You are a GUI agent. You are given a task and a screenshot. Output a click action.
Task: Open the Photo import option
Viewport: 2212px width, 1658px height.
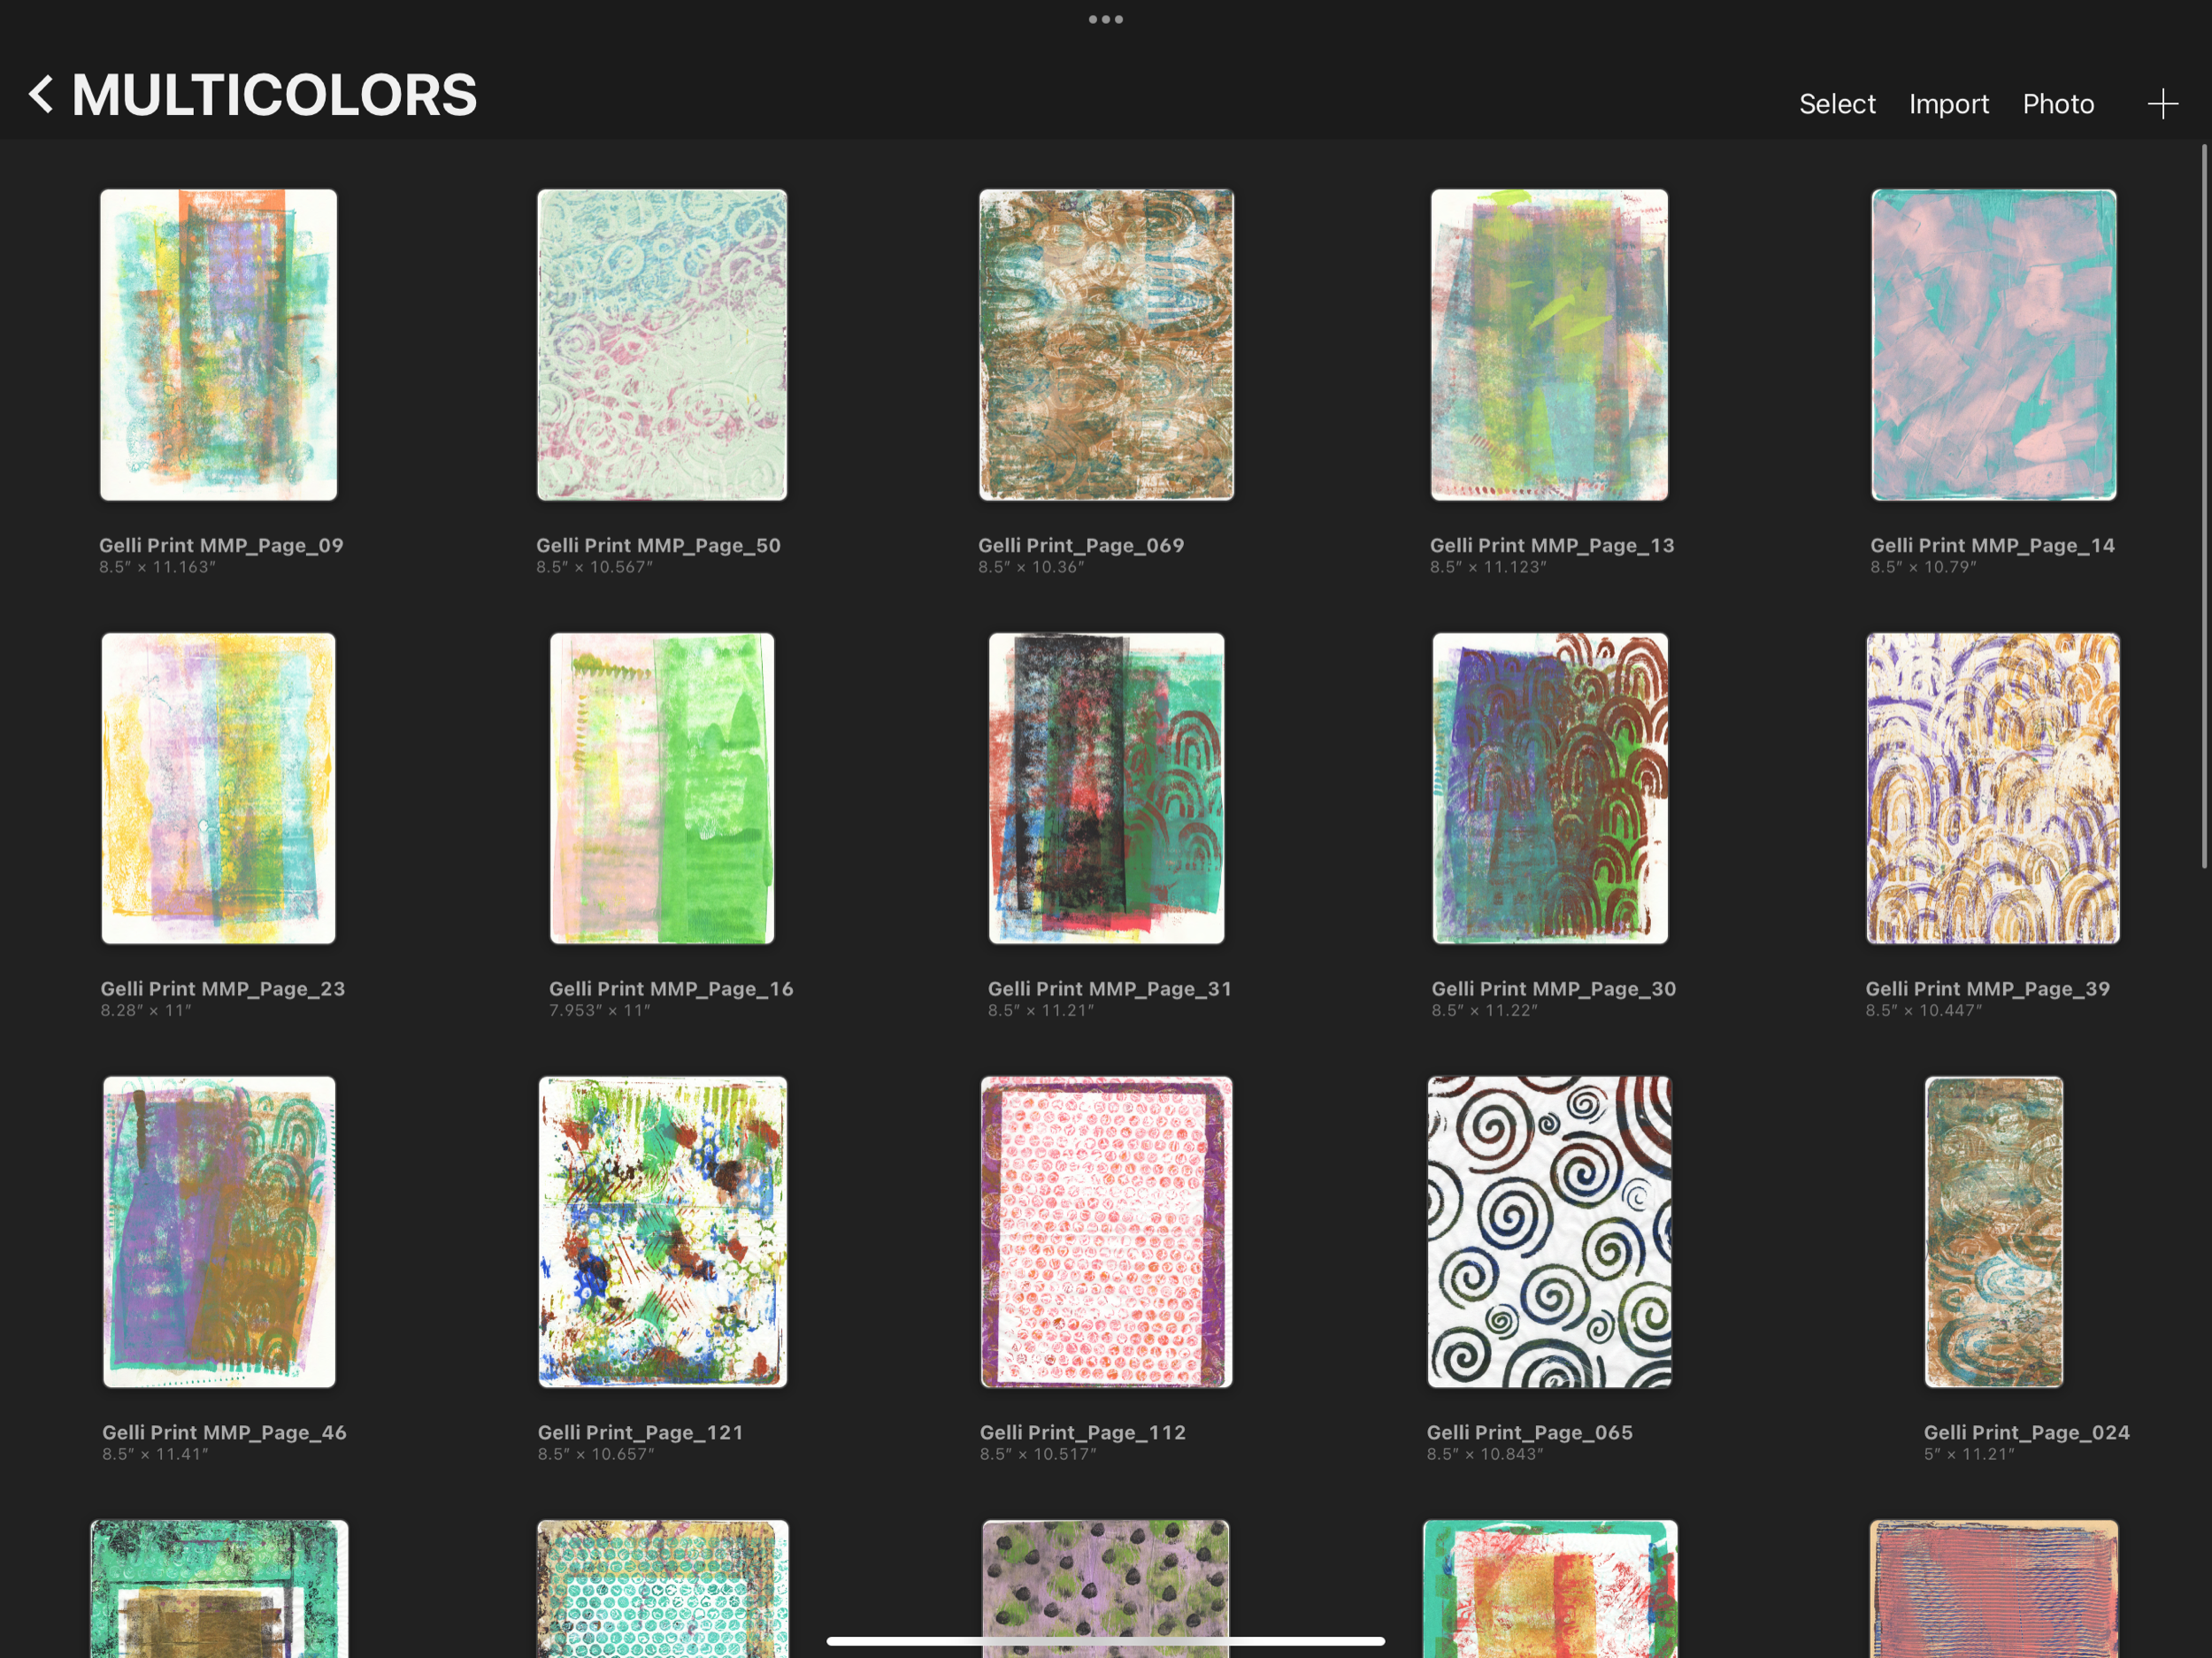point(2057,104)
